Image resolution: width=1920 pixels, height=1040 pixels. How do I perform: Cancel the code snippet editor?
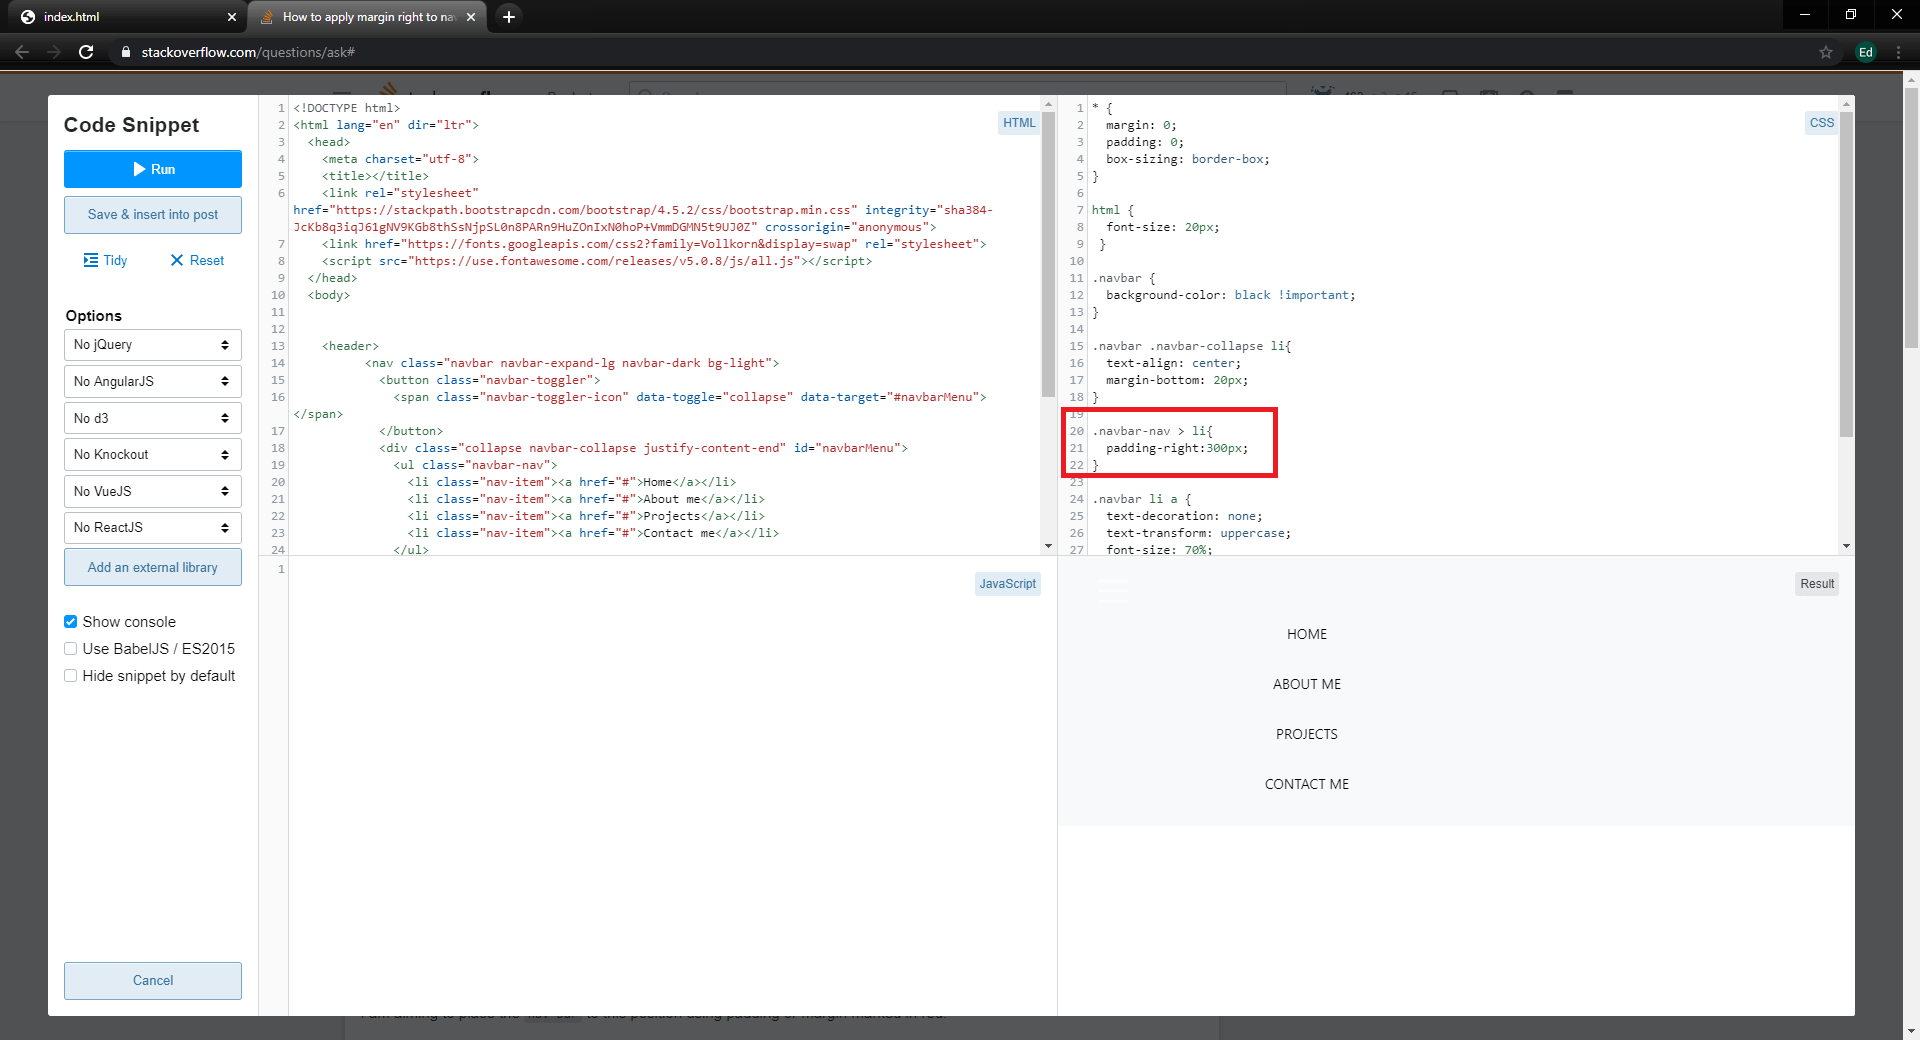click(x=152, y=980)
